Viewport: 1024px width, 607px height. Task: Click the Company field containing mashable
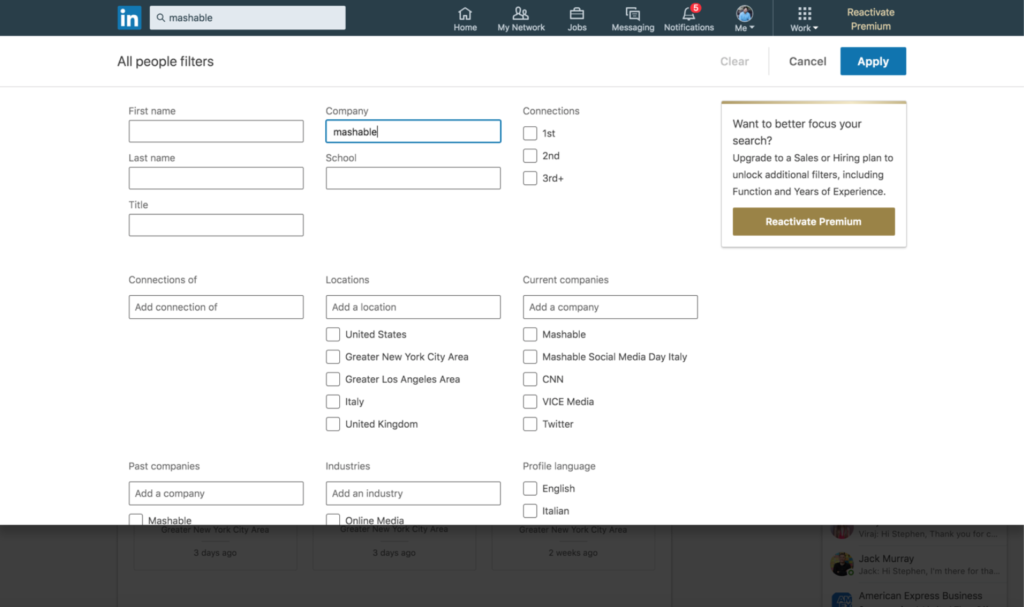pos(413,131)
